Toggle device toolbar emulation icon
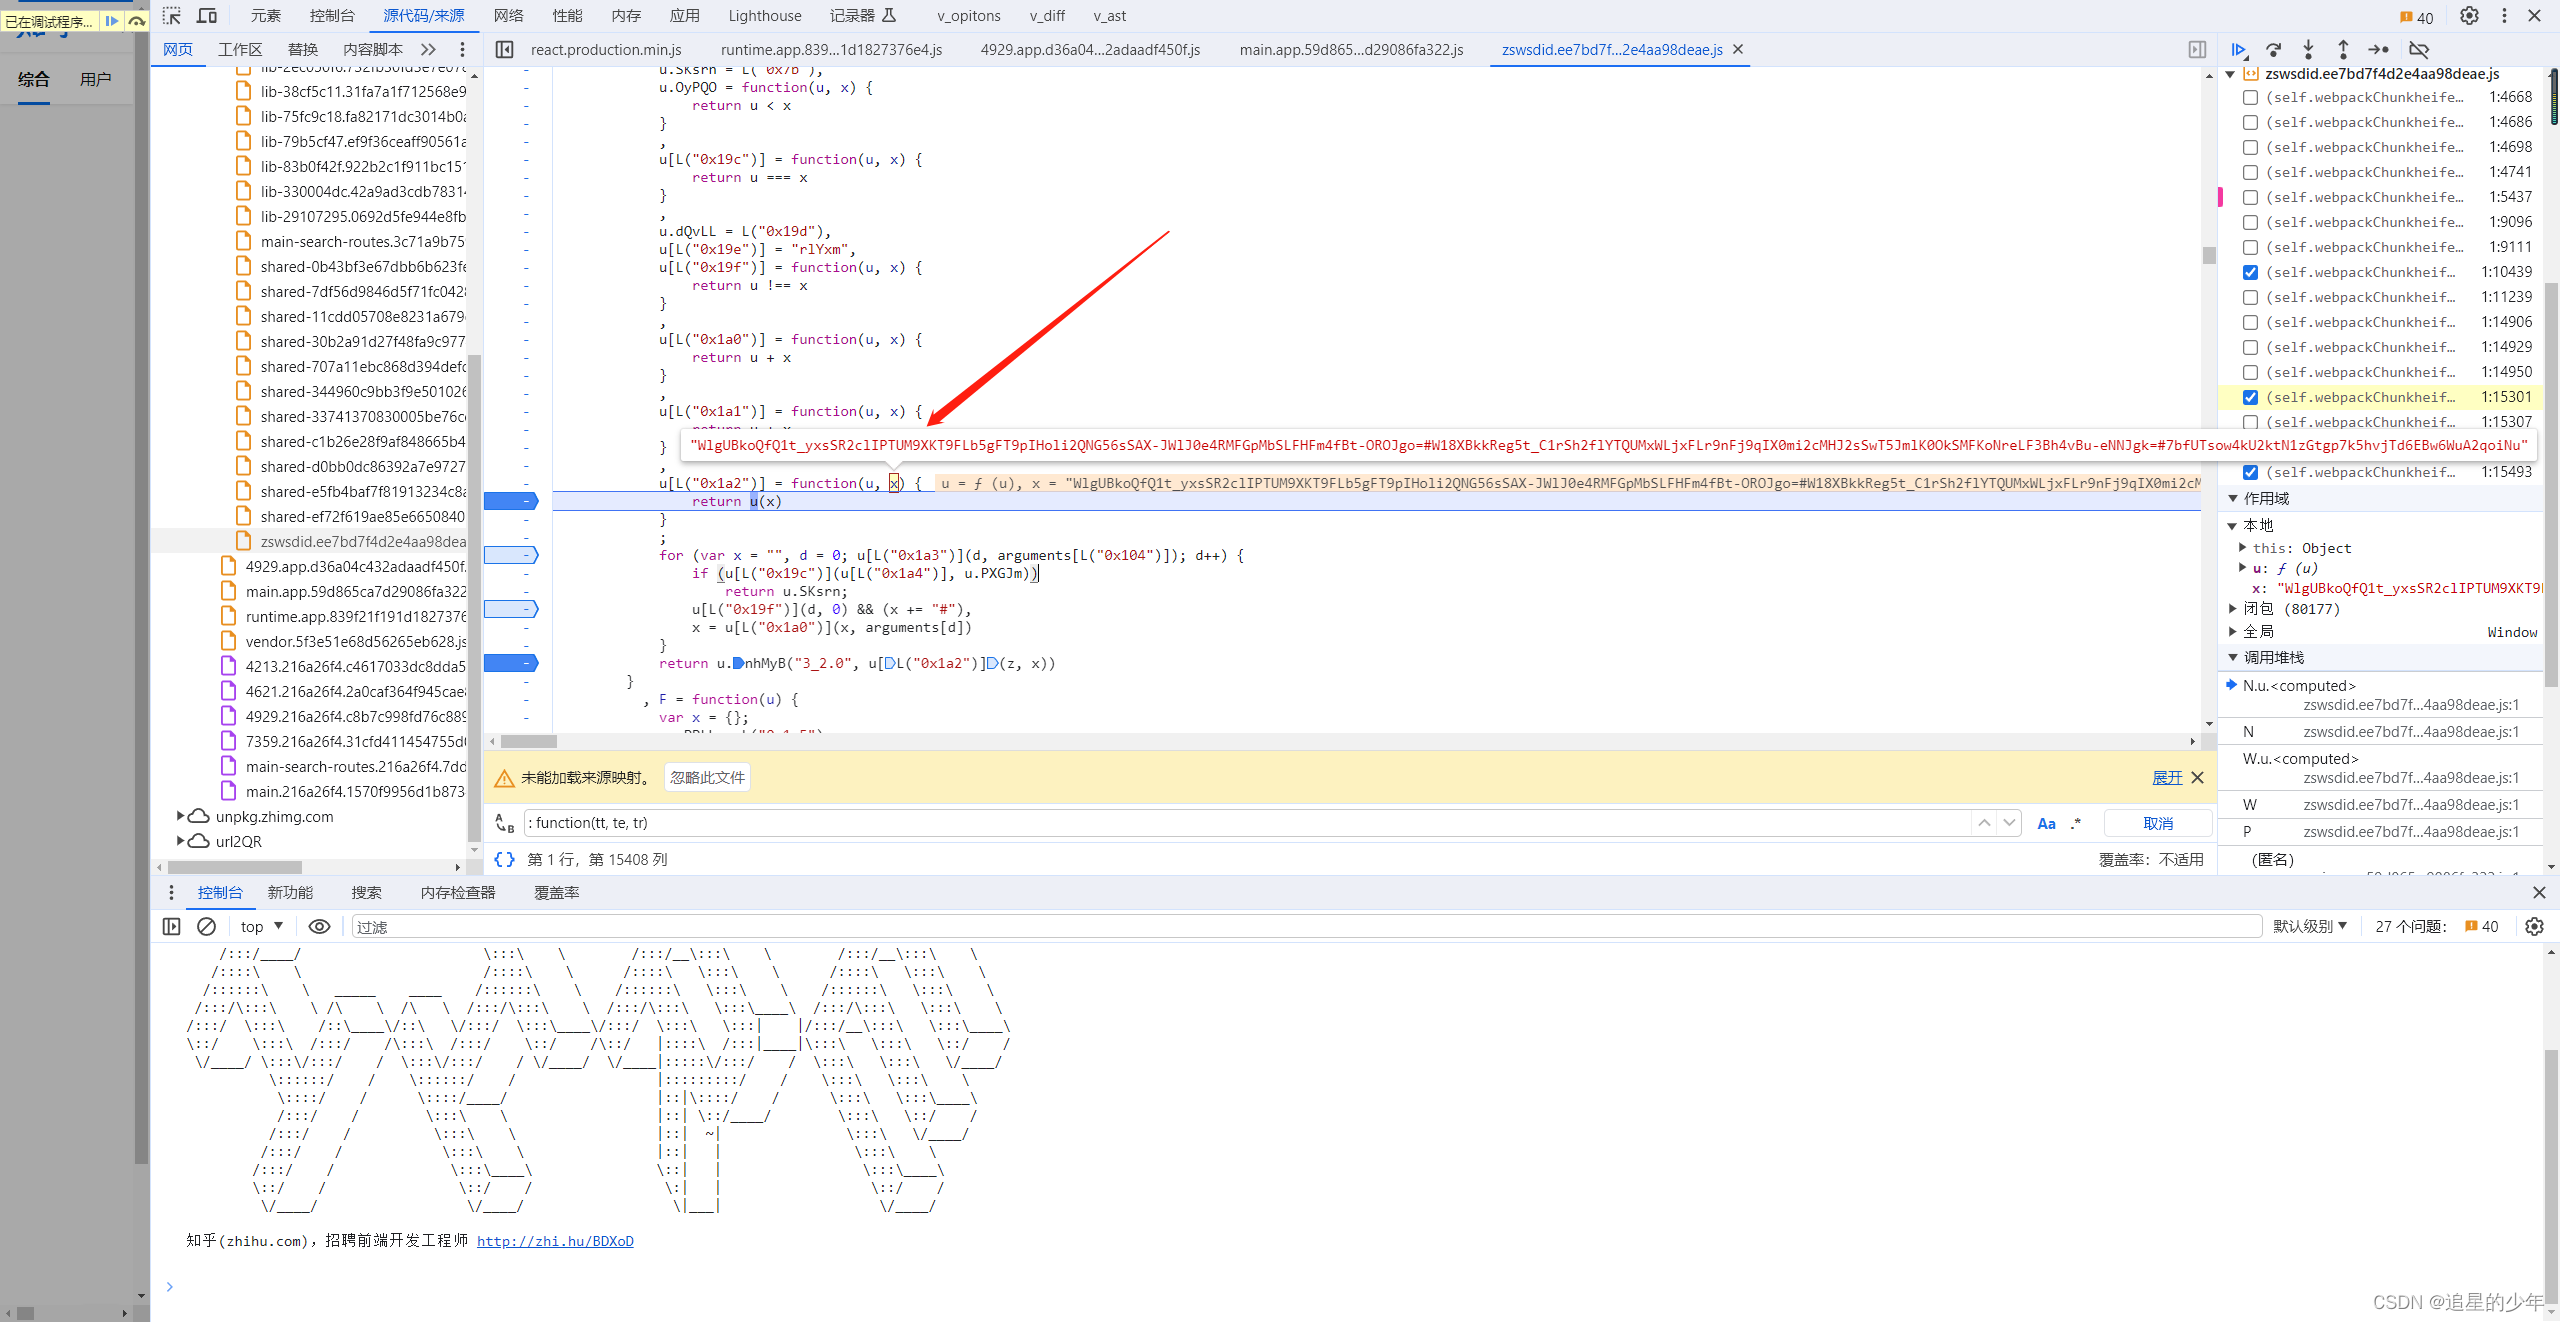Image resolution: width=2560 pixels, height=1322 pixels. 207,16
